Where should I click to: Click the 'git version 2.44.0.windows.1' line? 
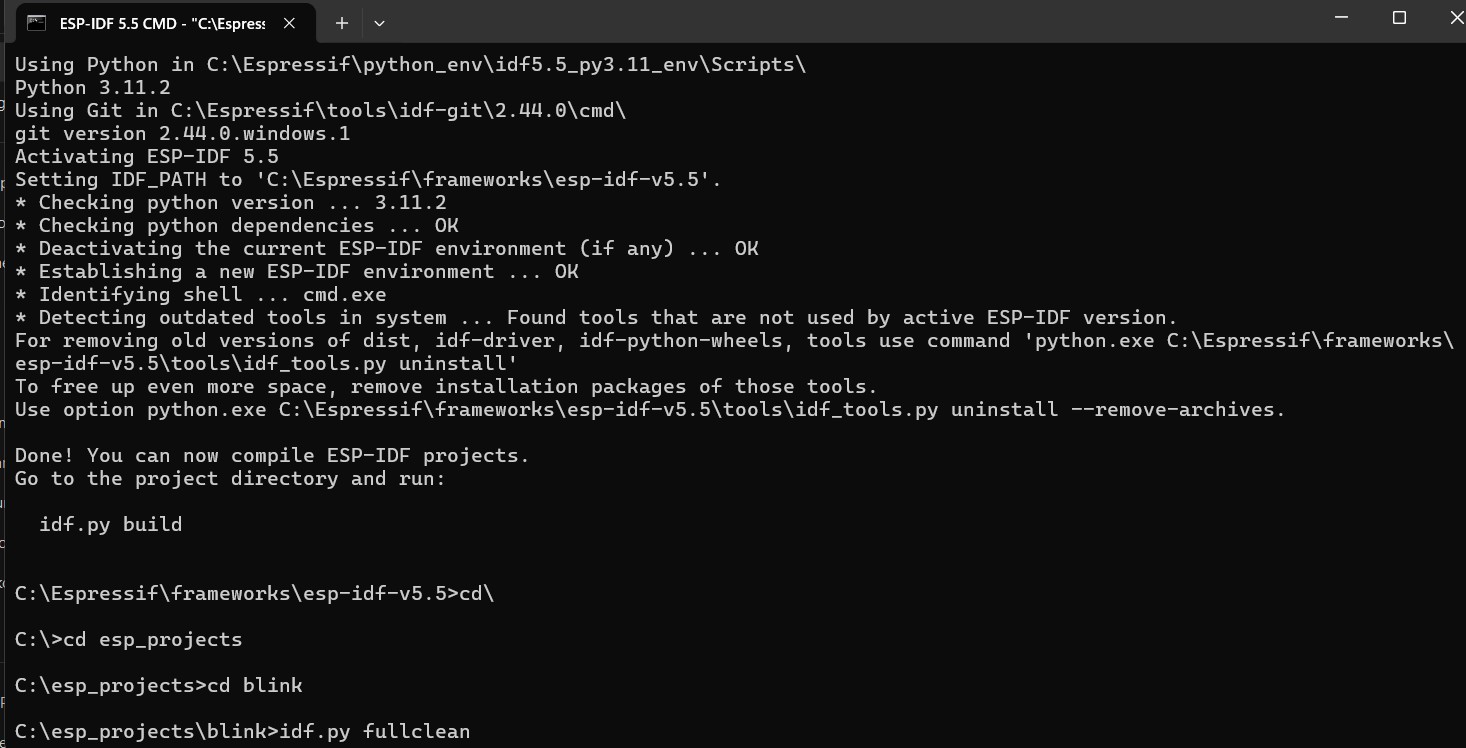[x=182, y=134]
